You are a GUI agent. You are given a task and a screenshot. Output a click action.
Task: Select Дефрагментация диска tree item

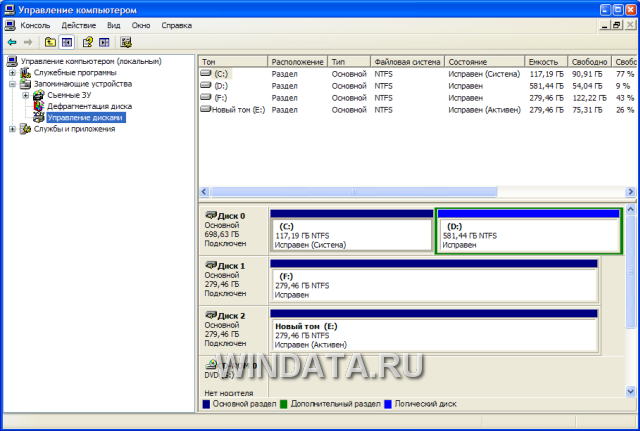(x=89, y=106)
